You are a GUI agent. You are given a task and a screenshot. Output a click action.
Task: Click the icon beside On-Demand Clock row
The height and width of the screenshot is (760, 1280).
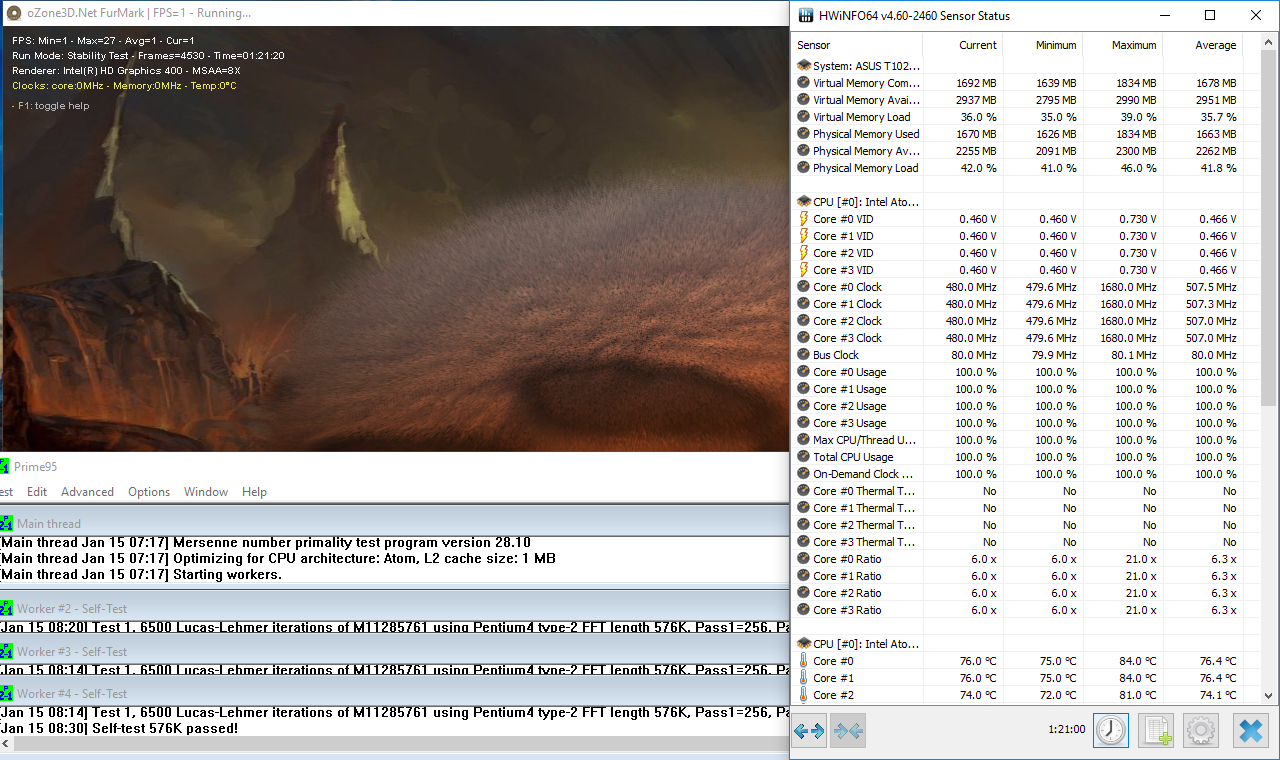click(x=804, y=474)
